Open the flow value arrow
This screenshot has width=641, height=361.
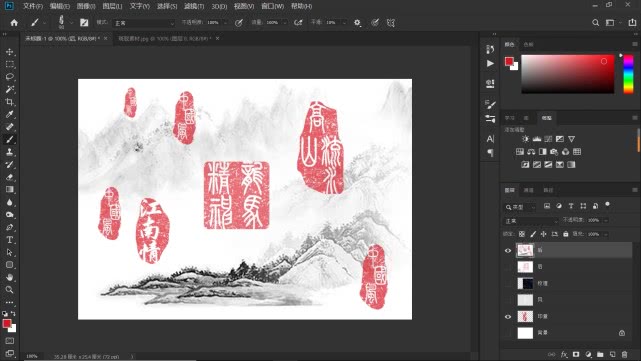coord(285,23)
